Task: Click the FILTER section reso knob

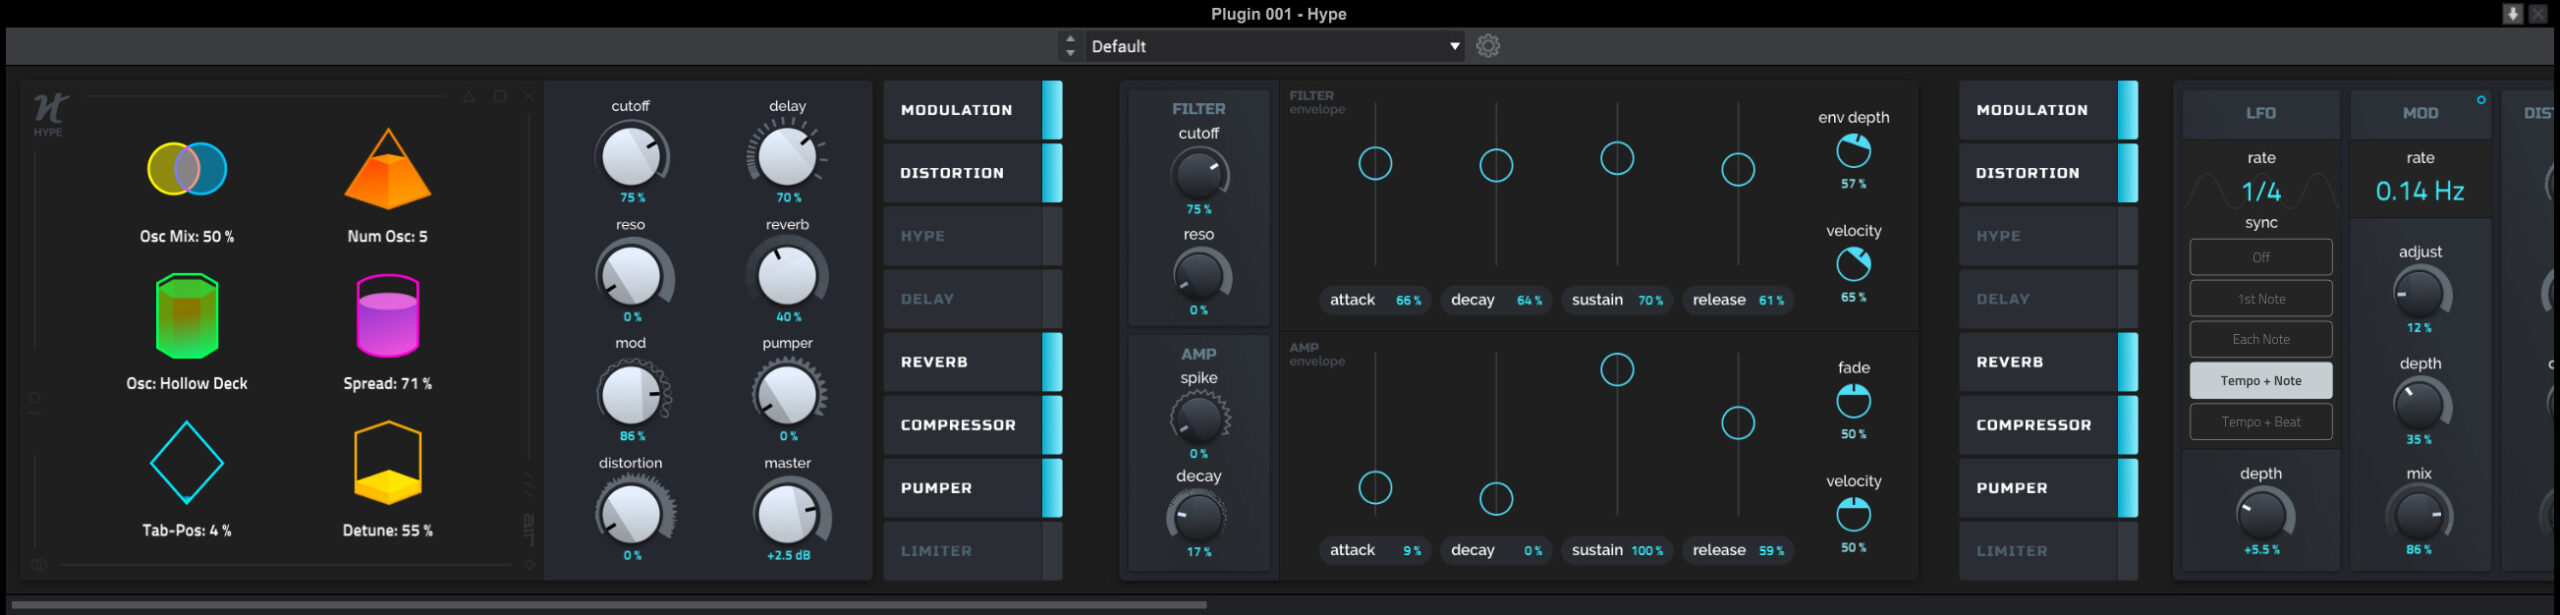Action: (1198, 275)
